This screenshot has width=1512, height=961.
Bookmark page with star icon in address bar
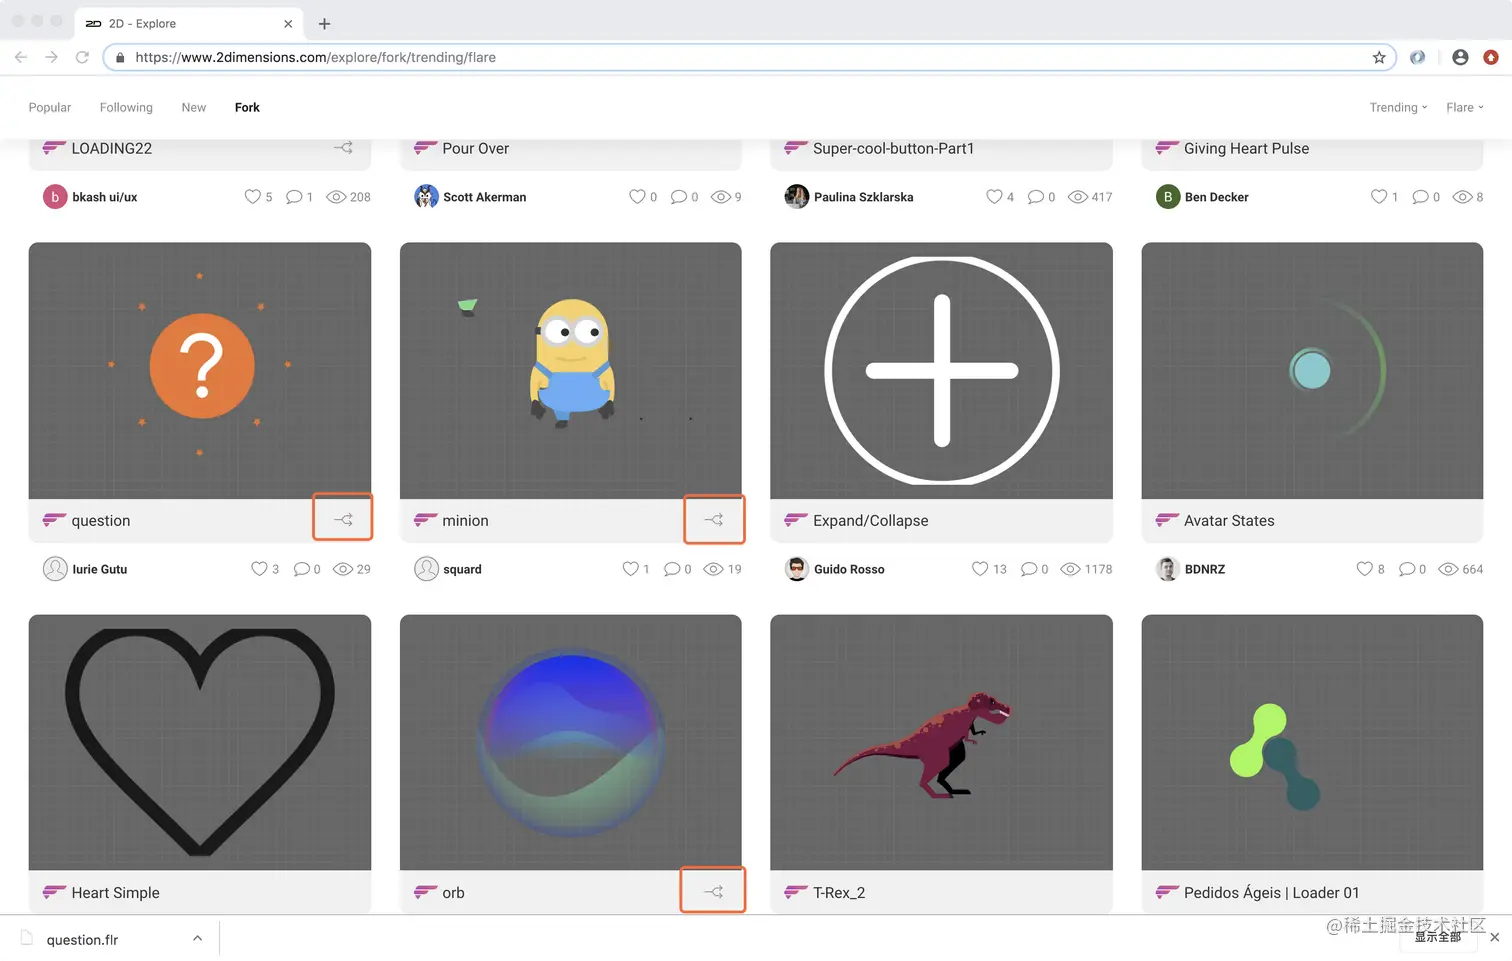pyautogui.click(x=1379, y=57)
